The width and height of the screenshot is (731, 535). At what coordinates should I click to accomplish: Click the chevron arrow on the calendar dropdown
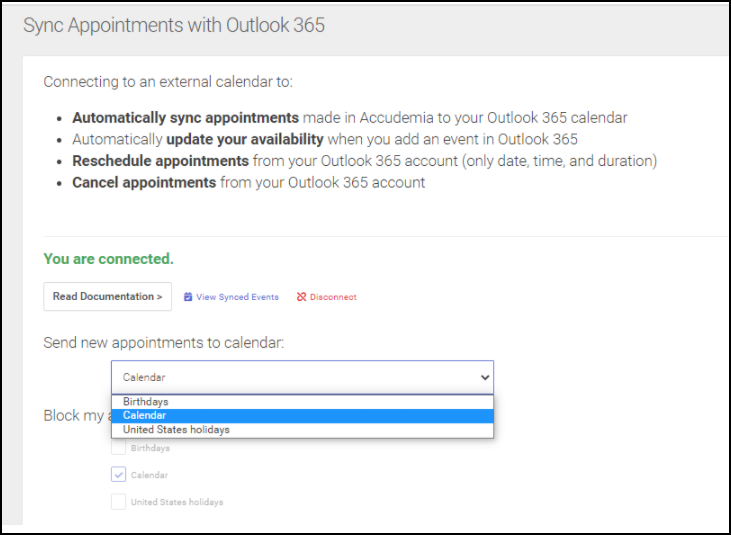pos(485,377)
